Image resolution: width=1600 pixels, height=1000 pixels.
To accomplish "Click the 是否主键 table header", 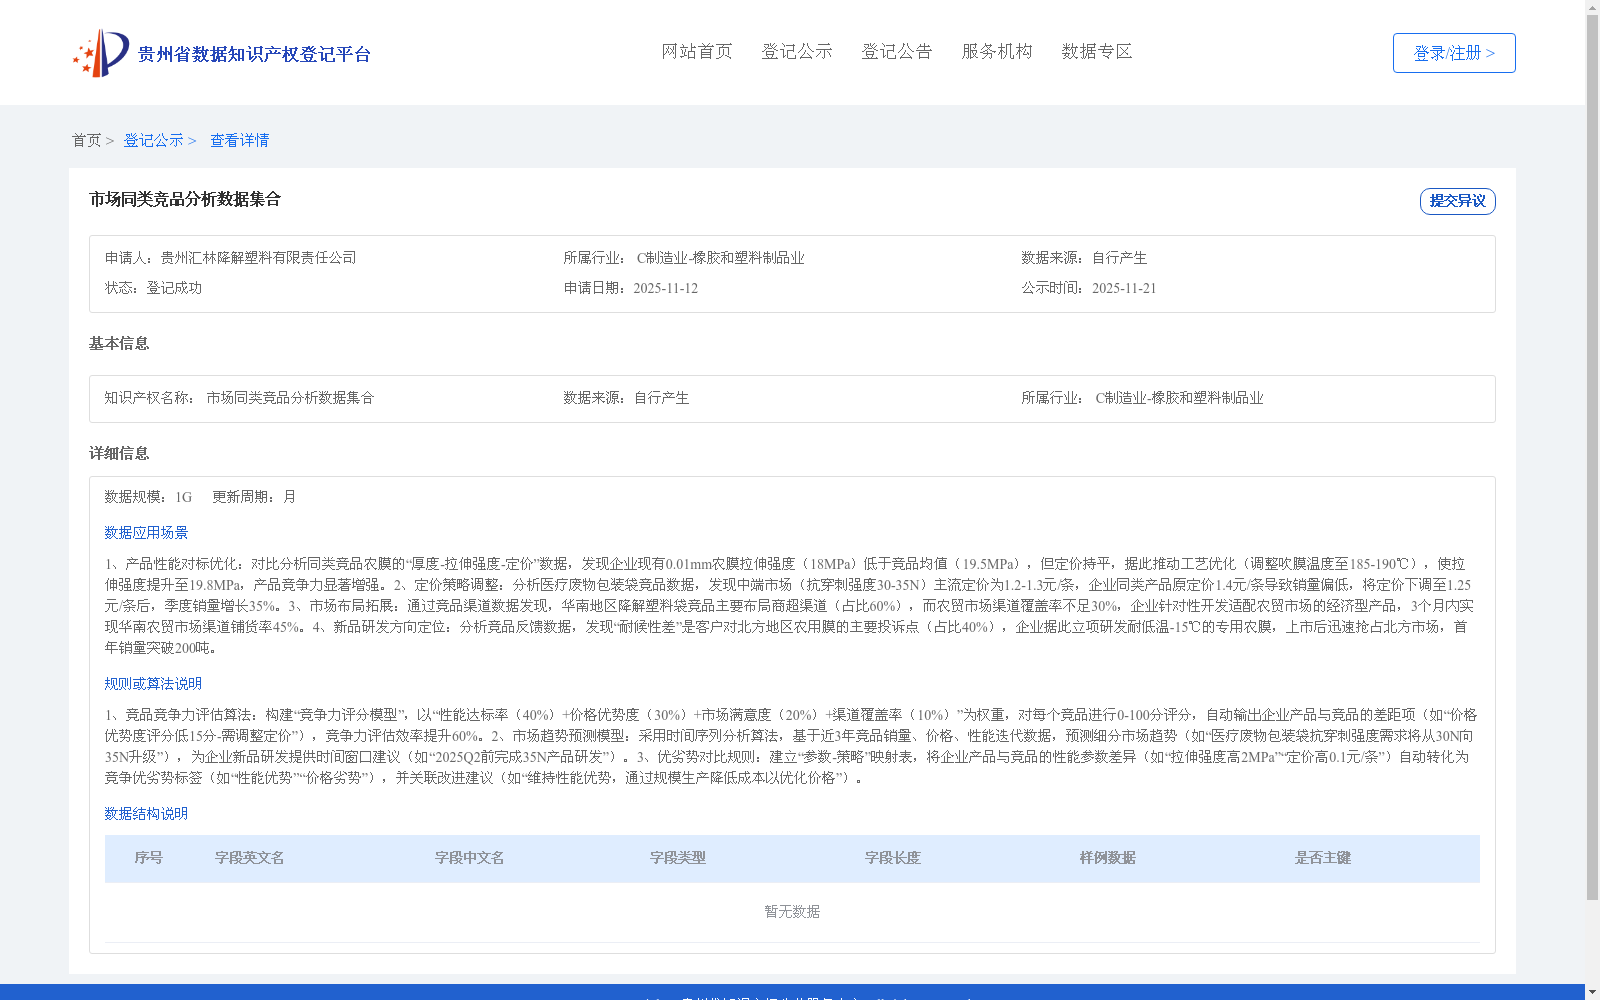I will tap(1322, 858).
